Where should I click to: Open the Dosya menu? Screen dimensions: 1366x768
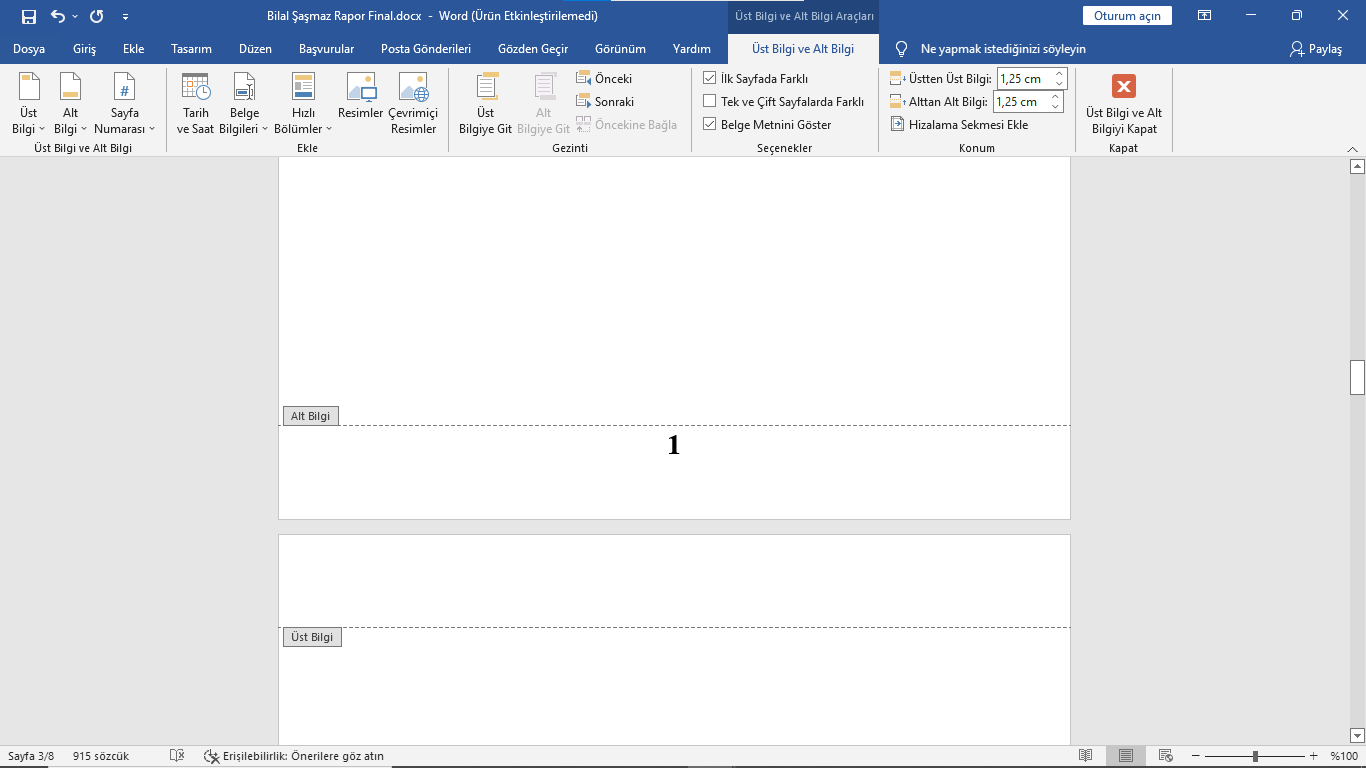29,49
